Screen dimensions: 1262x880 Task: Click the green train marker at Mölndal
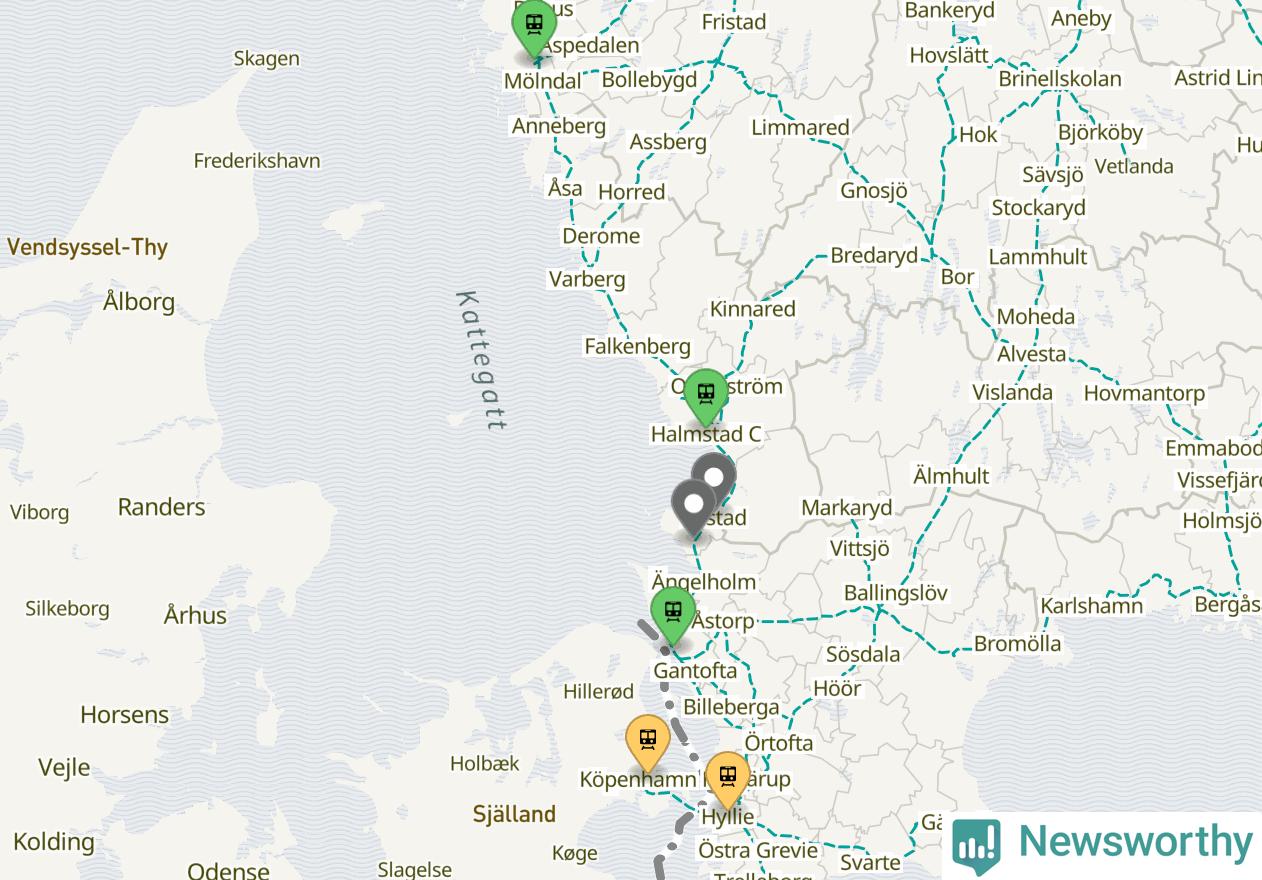534,26
